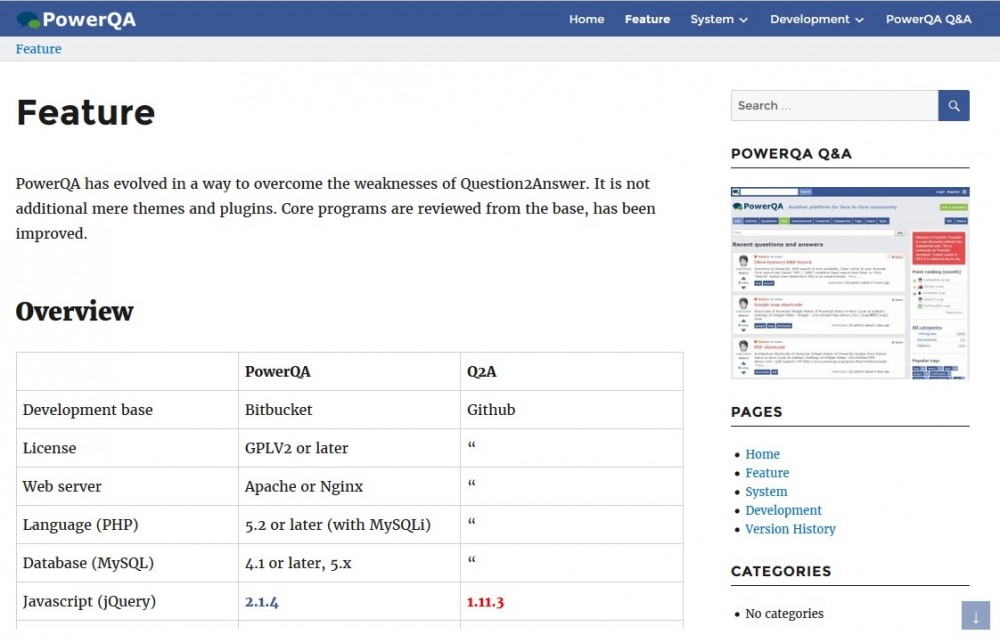Open System link in Pages sidebar
The height and width of the screenshot is (643, 1000).
[x=766, y=492]
